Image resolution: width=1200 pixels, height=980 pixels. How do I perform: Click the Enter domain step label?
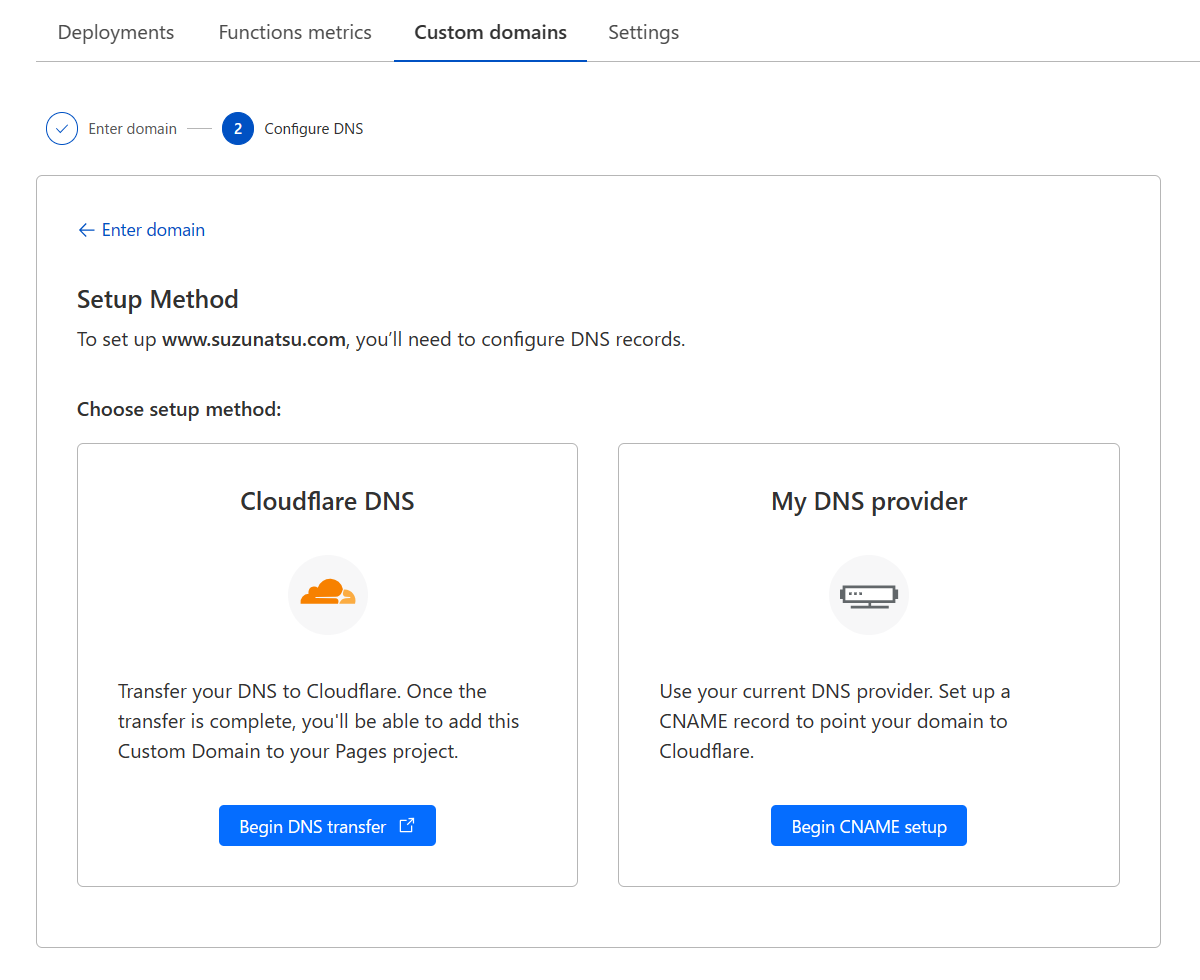[x=133, y=129]
